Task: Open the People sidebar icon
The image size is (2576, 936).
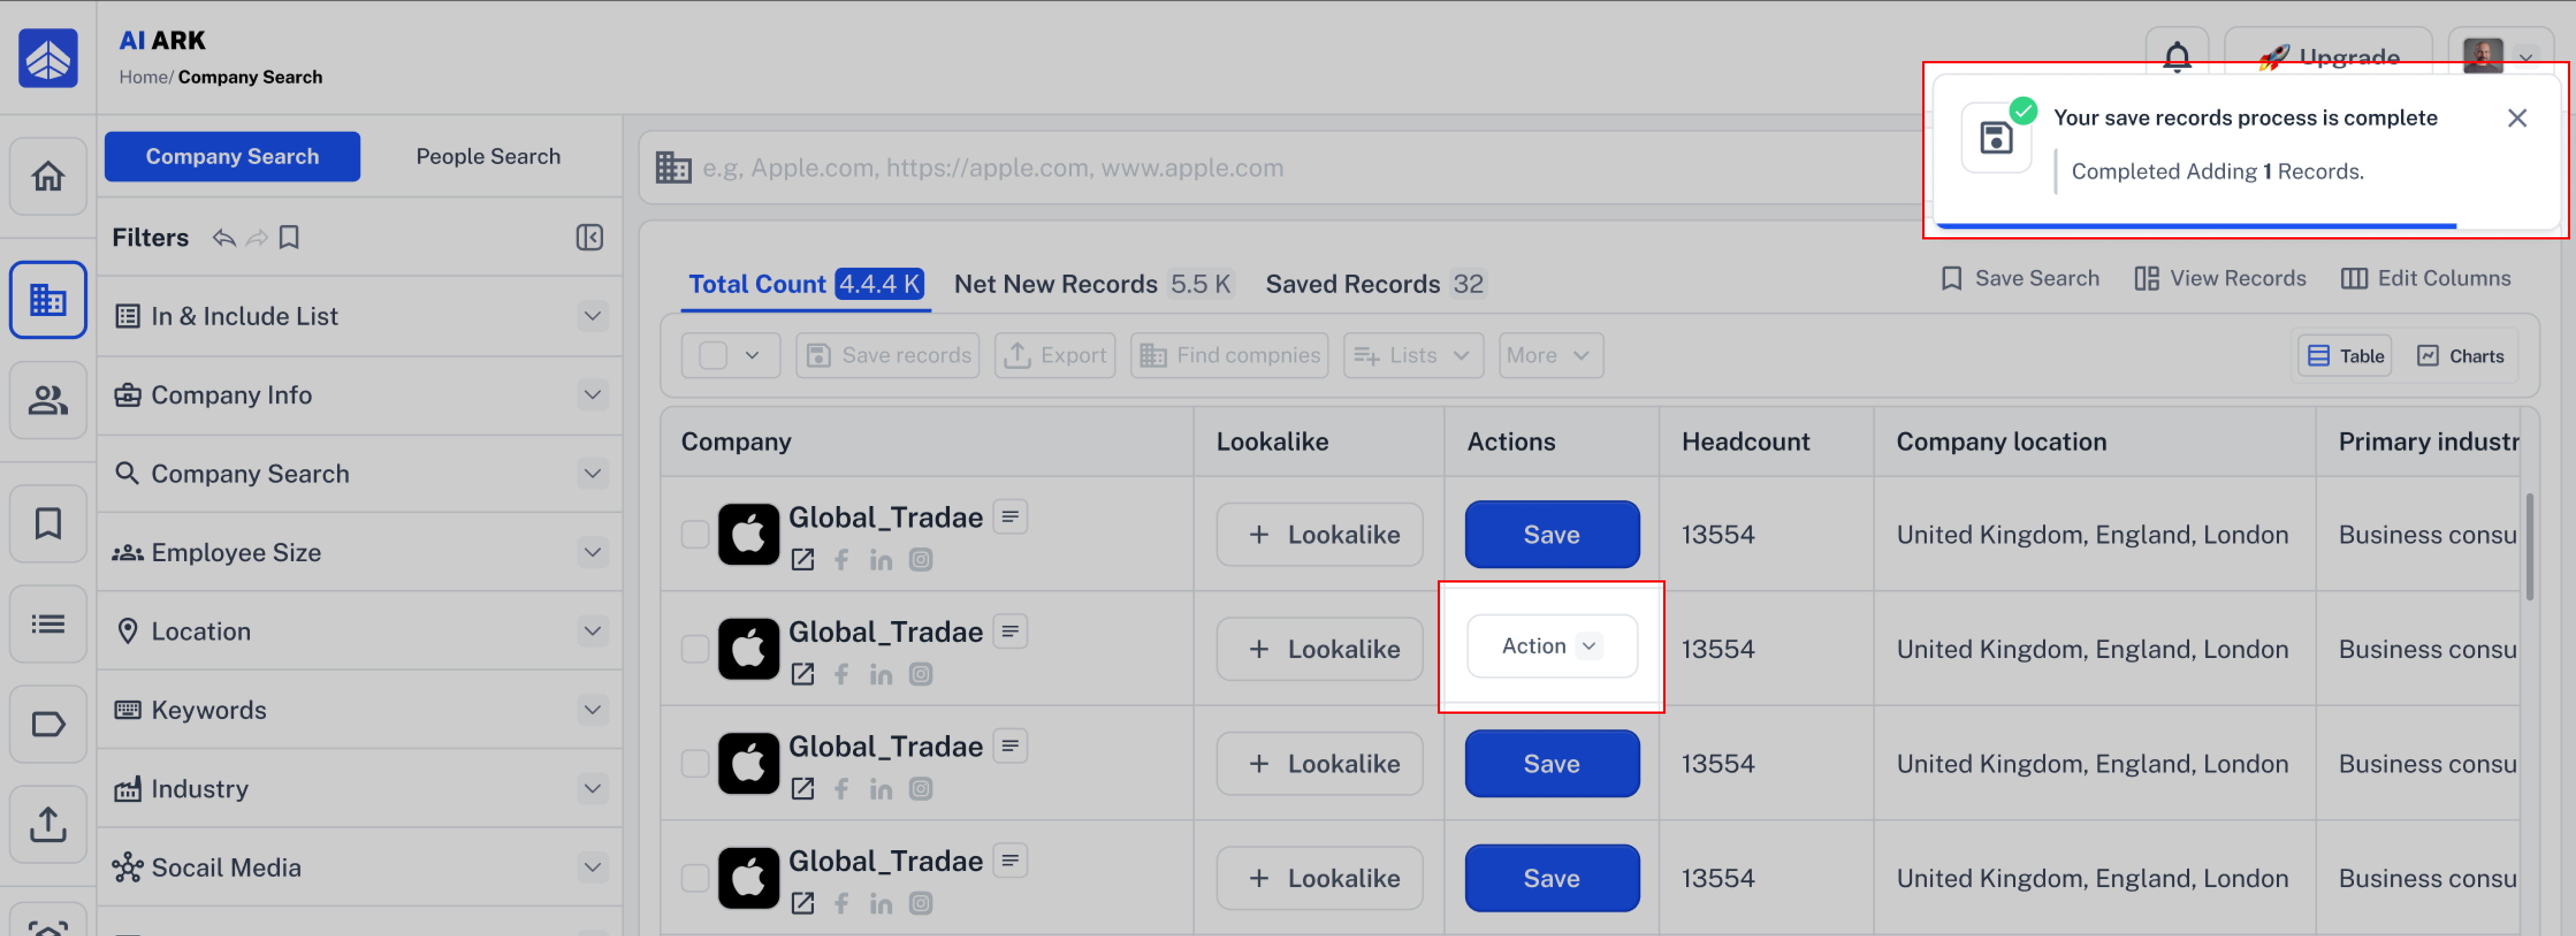Action: click(48, 400)
